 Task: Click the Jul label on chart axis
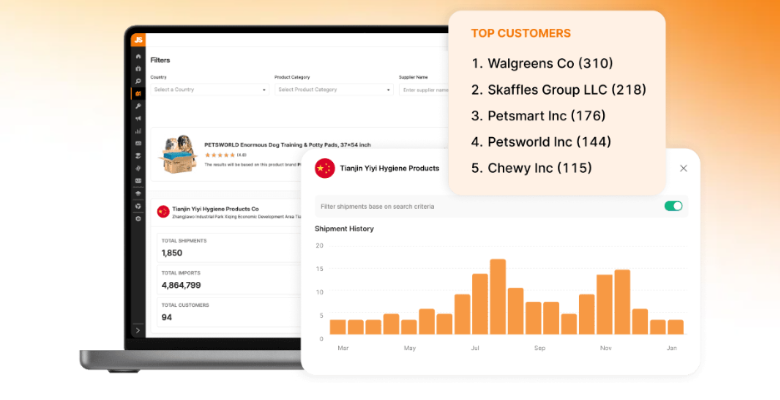click(475, 348)
